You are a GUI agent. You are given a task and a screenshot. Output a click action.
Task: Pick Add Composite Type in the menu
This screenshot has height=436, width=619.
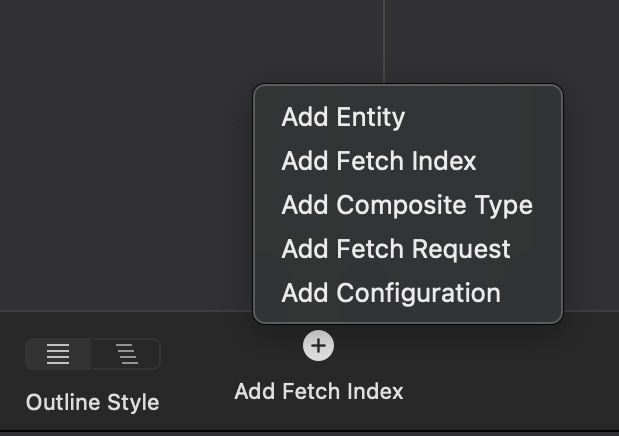[408, 205]
